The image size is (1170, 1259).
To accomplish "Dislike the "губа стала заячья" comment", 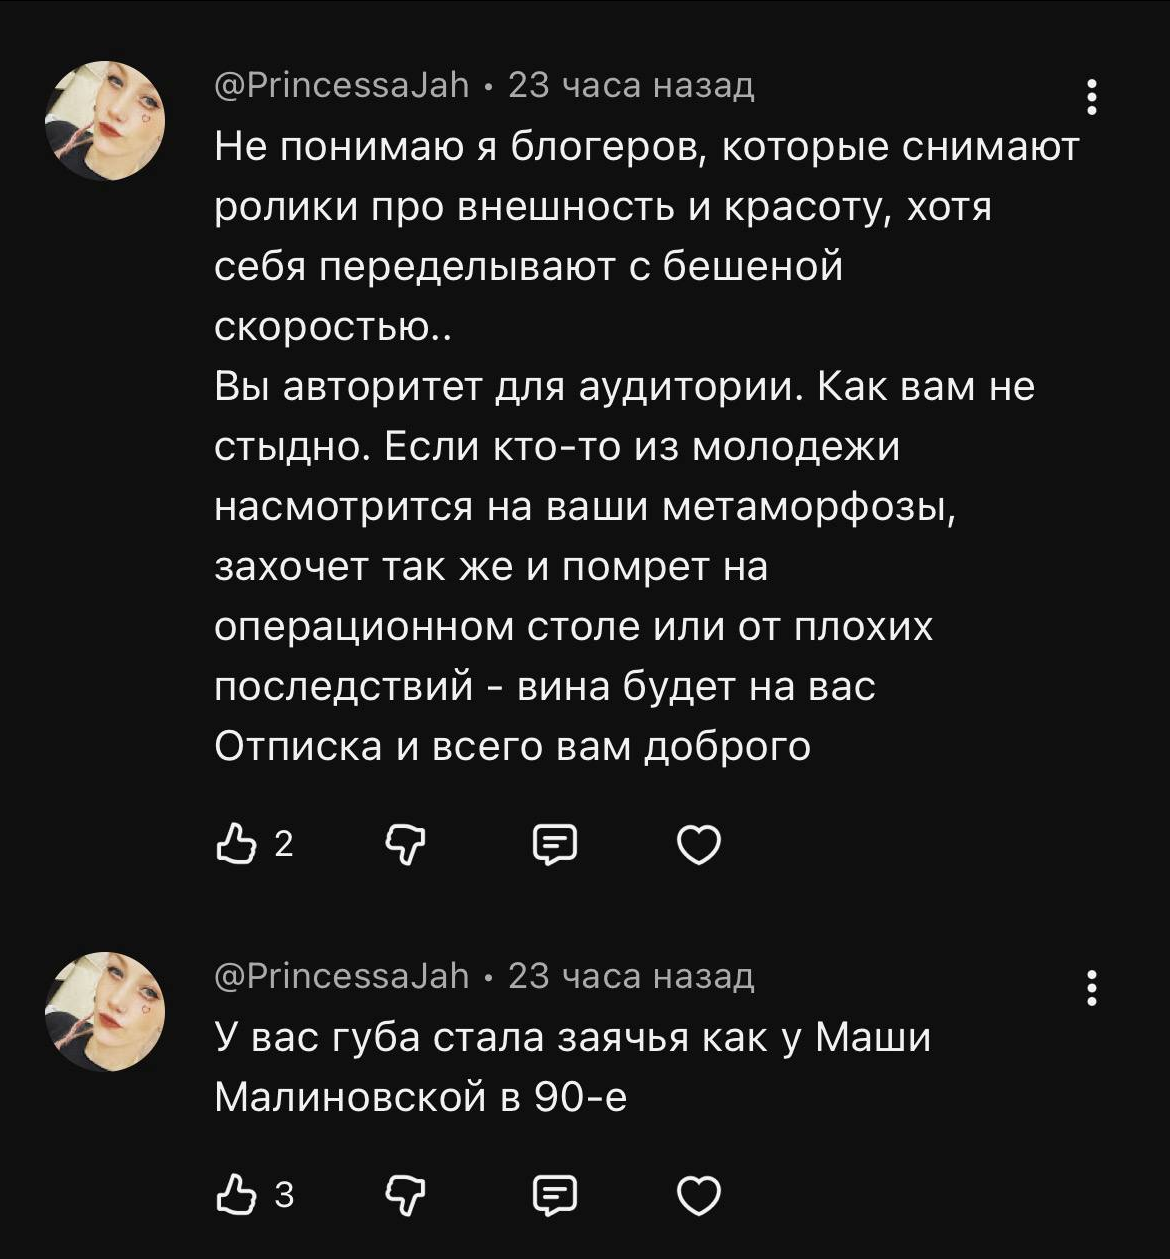I will tap(405, 1195).
